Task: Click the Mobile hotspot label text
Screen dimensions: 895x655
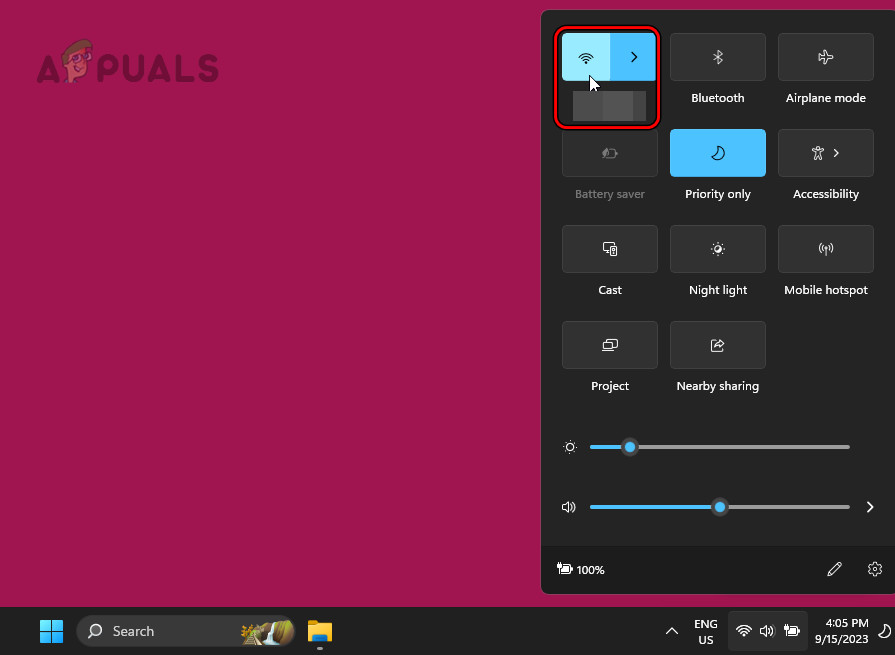Action: click(825, 290)
